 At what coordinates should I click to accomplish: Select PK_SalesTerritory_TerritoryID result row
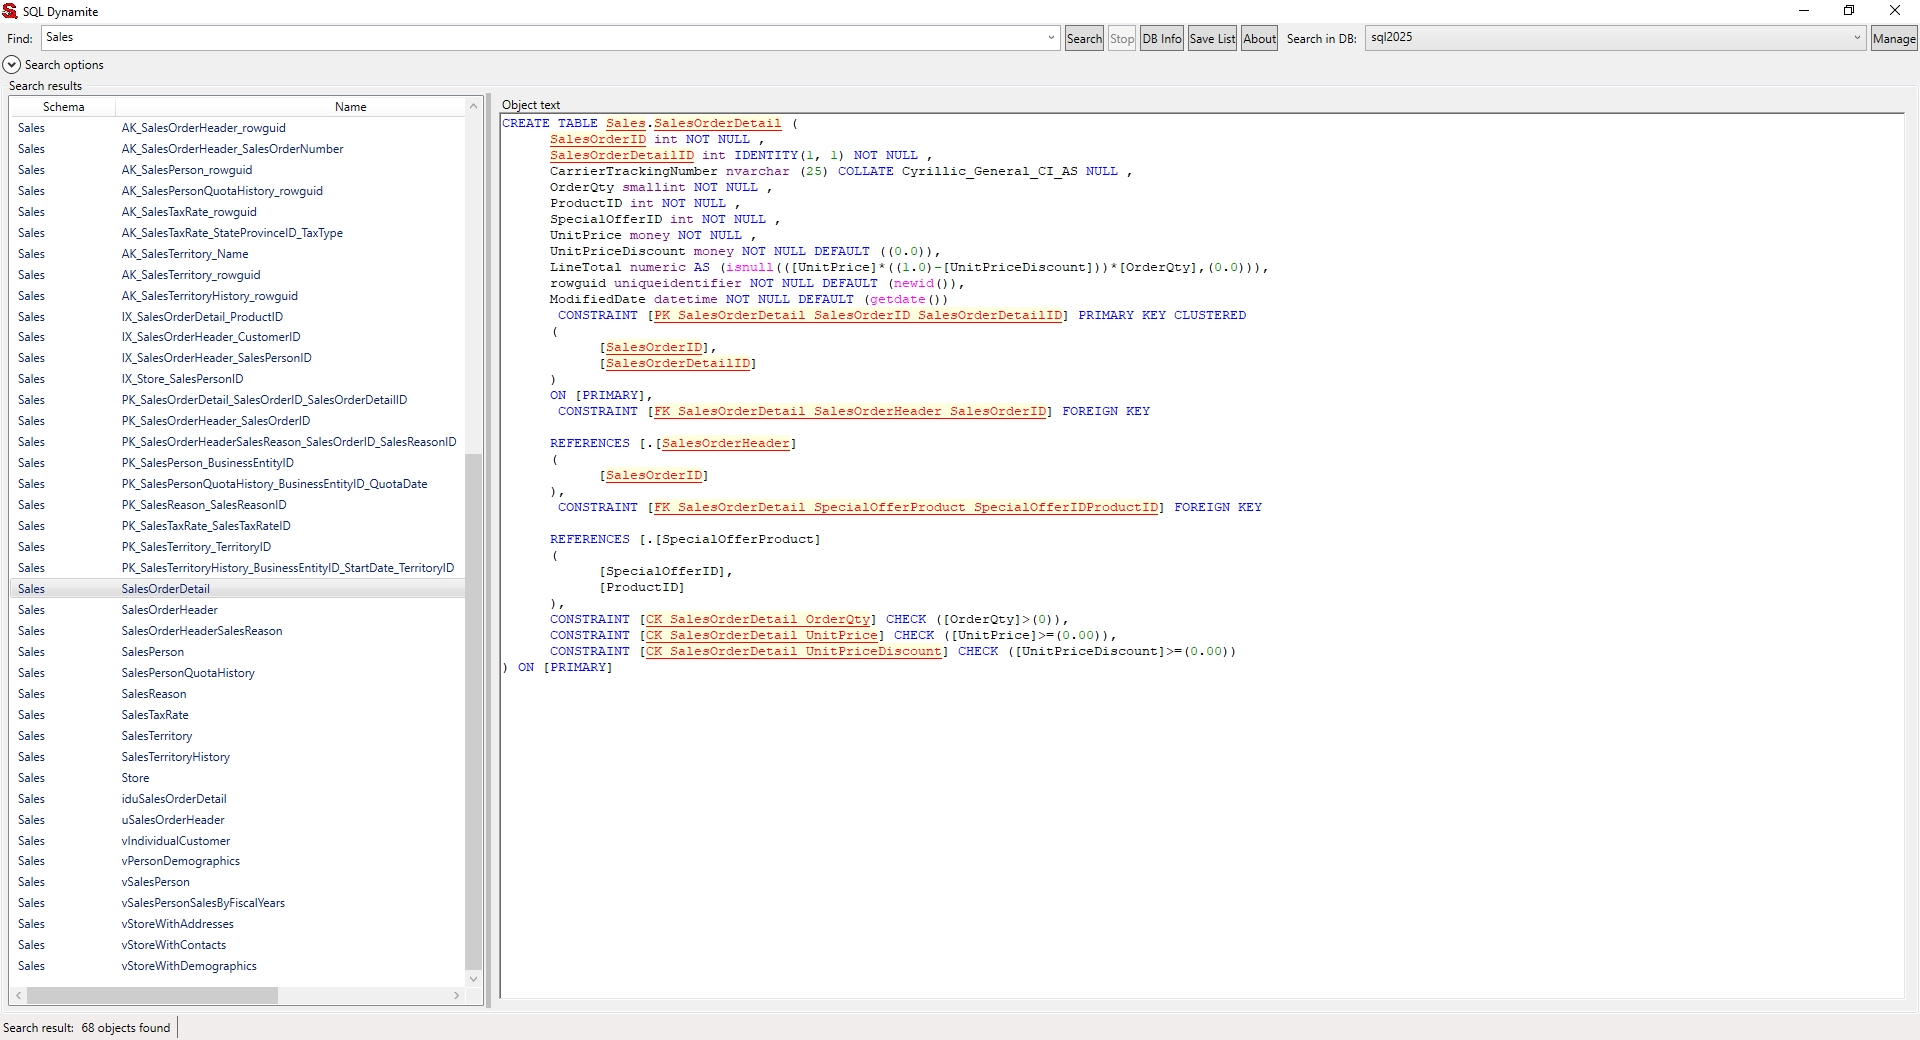pyautogui.click(x=196, y=547)
